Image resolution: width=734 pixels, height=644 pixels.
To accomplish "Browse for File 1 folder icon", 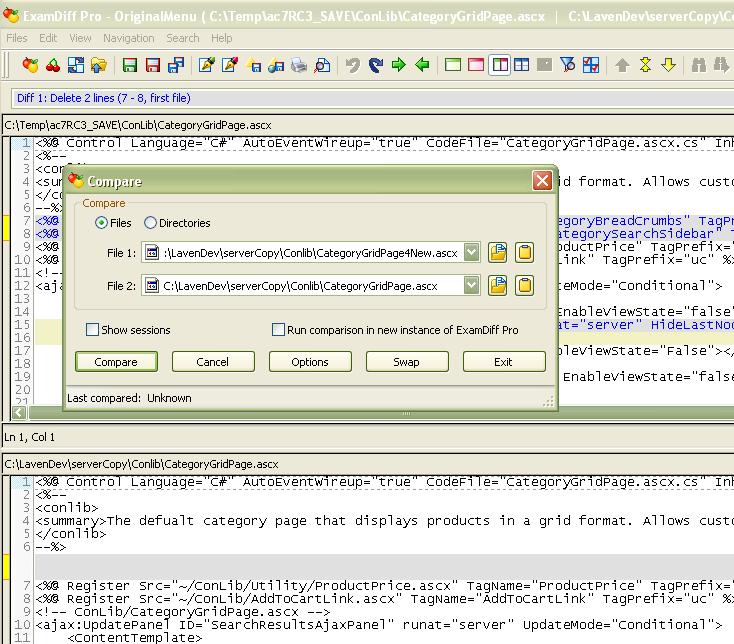I will (498, 253).
